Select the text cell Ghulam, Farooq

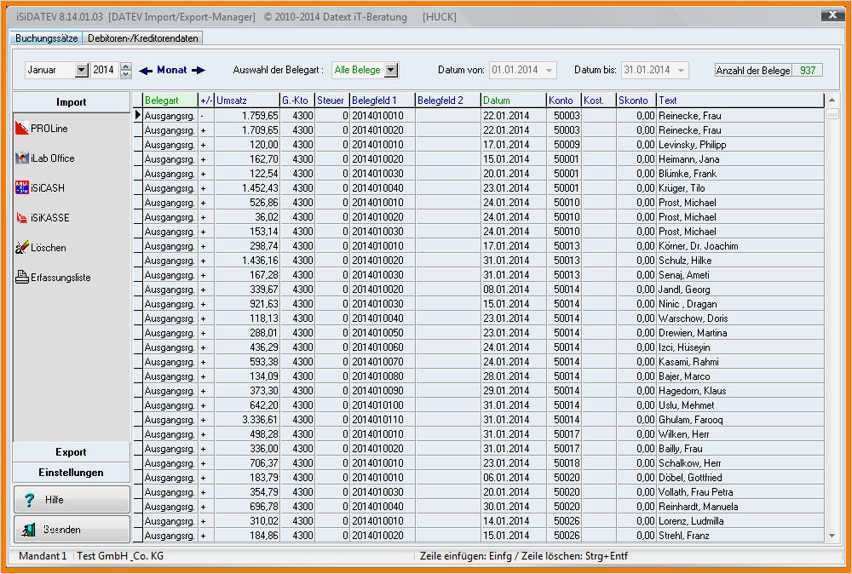tap(740, 420)
